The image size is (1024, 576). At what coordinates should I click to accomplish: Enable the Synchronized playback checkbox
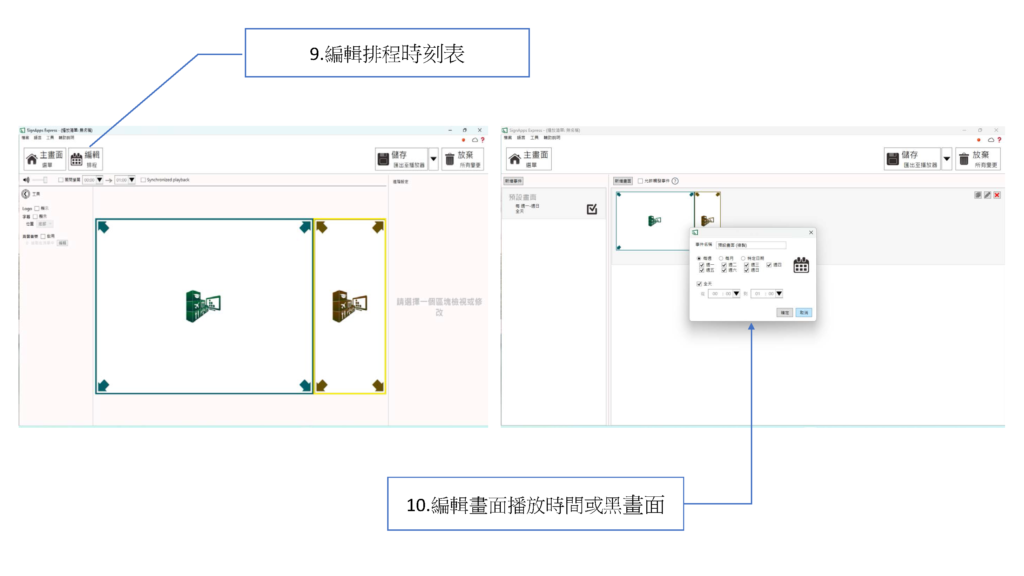point(143,180)
